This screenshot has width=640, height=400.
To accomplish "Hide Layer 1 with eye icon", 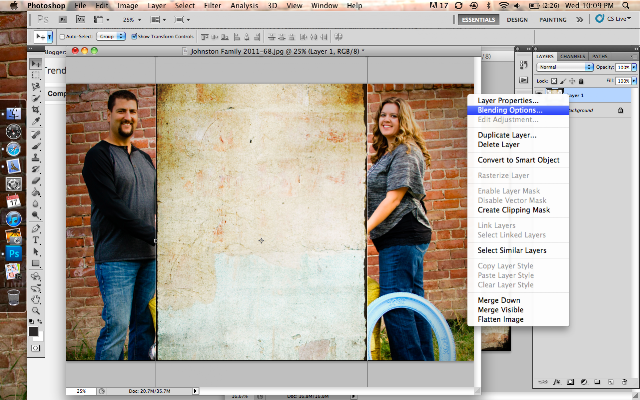I will pyautogui.click(x=539, y=95).
